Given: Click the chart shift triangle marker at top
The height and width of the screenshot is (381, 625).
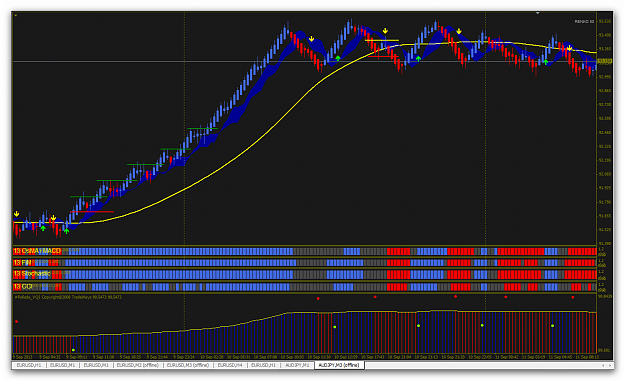Looking at the screenshot, I should pos(537,13).
